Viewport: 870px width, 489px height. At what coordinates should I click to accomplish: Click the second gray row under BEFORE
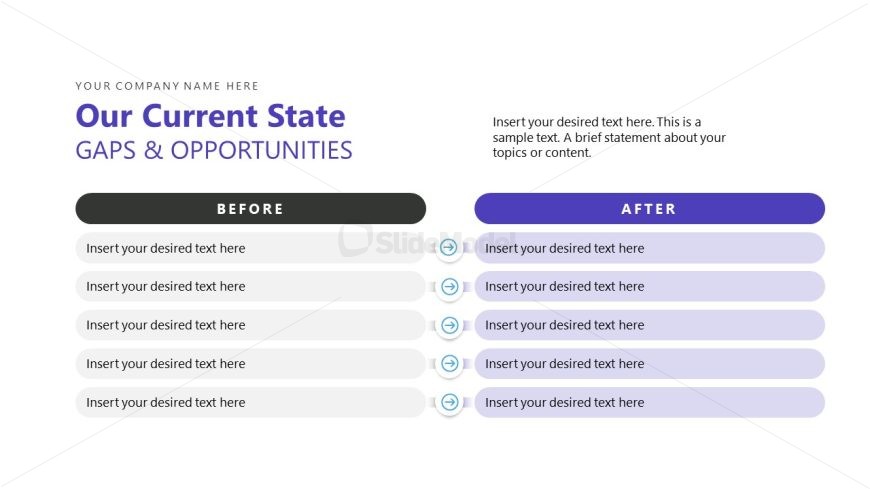[250, 287]
